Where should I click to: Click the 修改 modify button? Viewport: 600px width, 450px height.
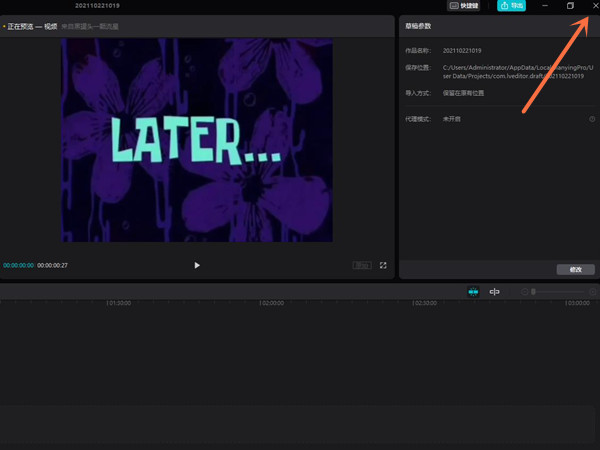click(575, 270)
